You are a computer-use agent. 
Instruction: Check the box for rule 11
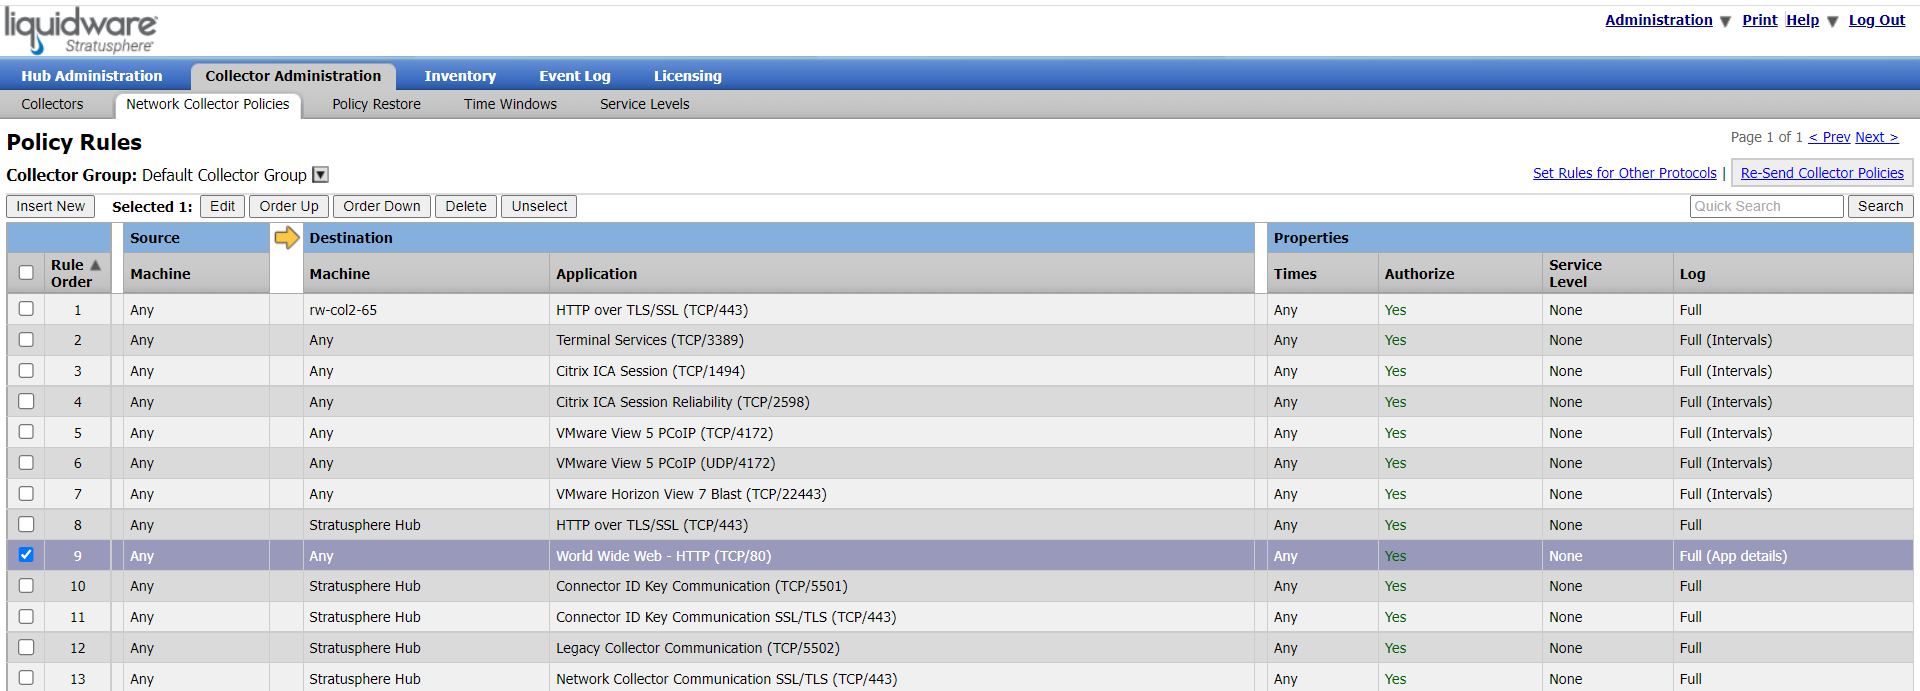[x=26, y=616]
